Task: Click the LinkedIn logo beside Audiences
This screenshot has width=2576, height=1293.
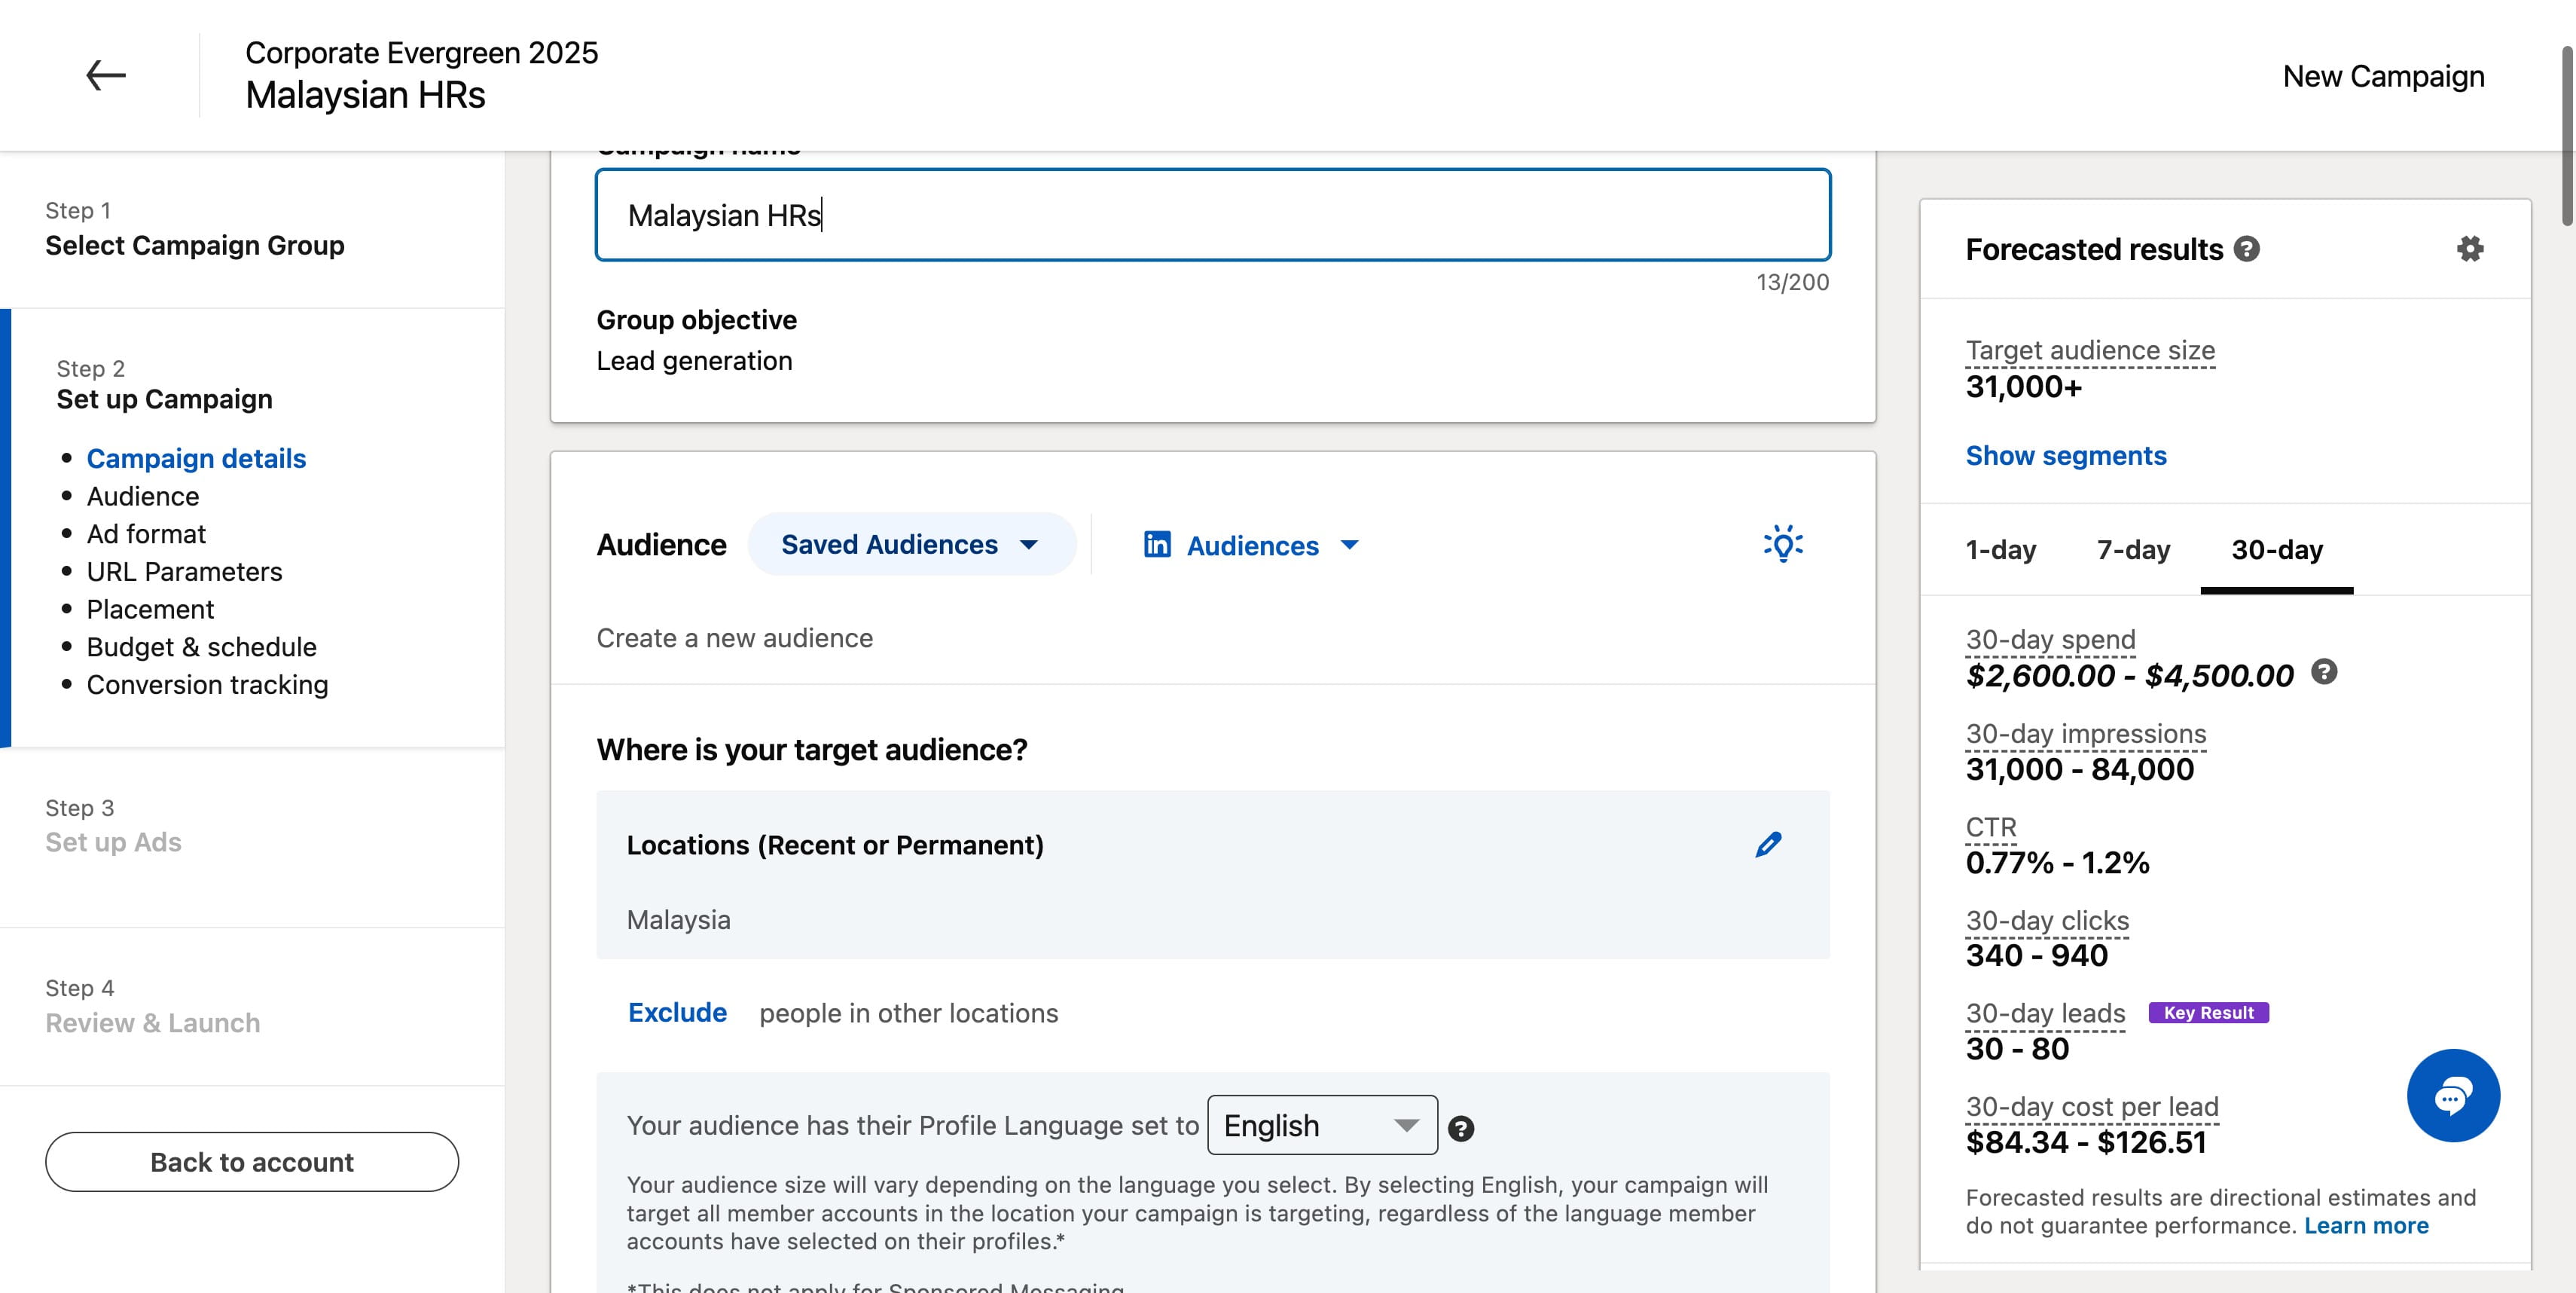Action: point(1157,544)
